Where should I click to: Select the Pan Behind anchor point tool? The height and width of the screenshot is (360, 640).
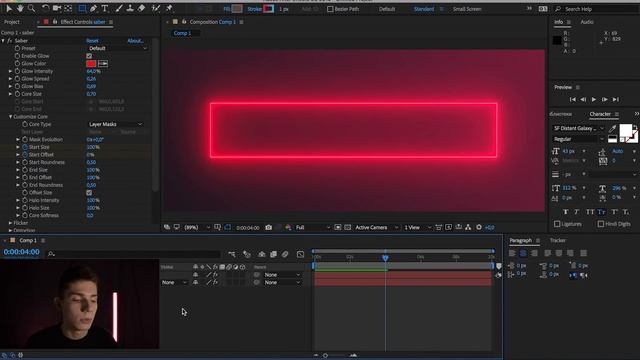point(68,8)
